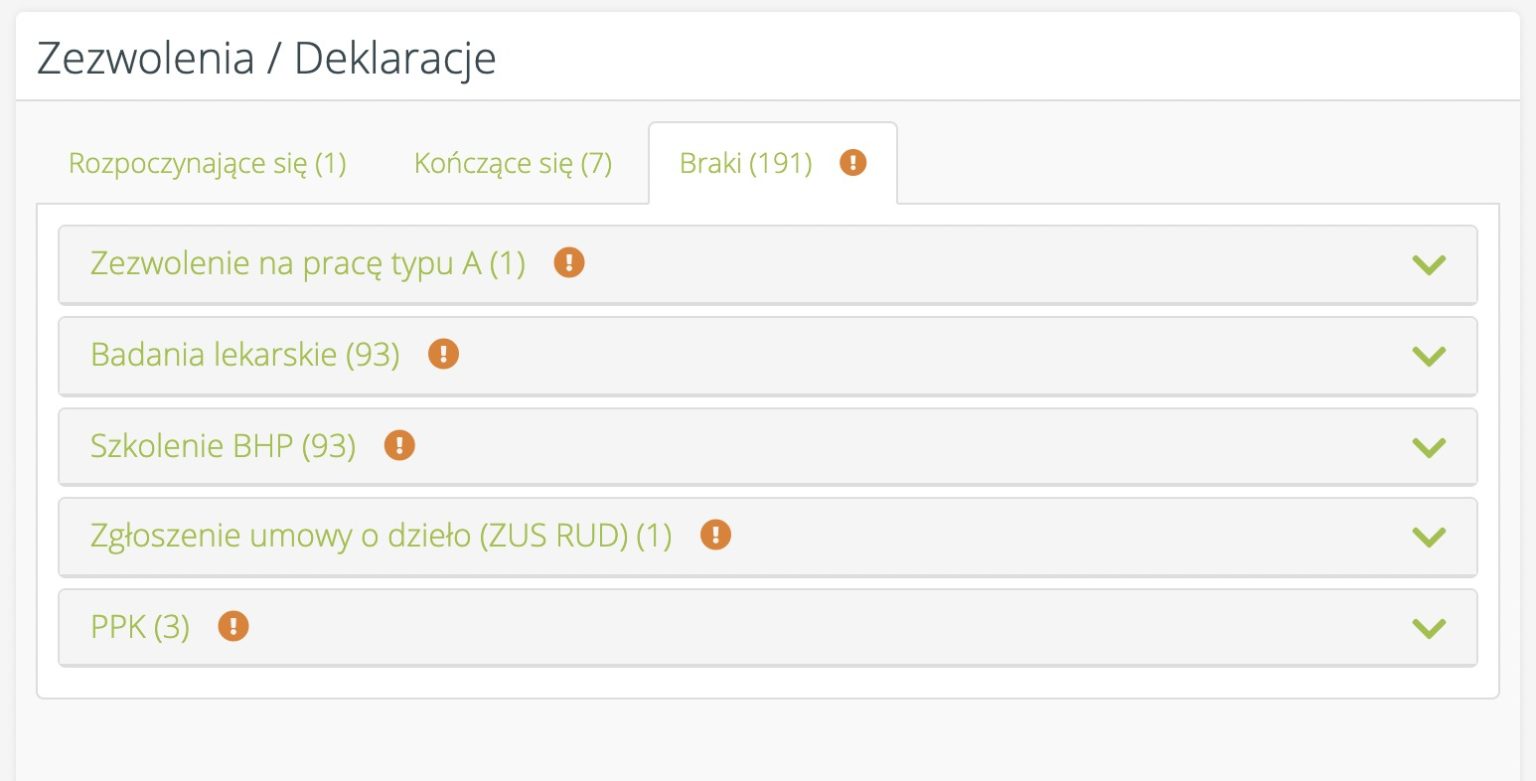Expand Zezwolenie na pracę typu A chevron

tap(1429, 264)
